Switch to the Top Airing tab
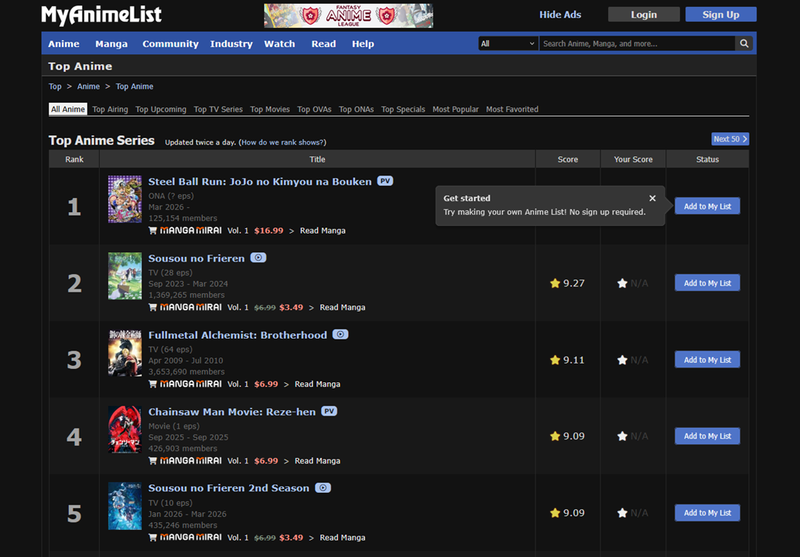 pos(110,110)
